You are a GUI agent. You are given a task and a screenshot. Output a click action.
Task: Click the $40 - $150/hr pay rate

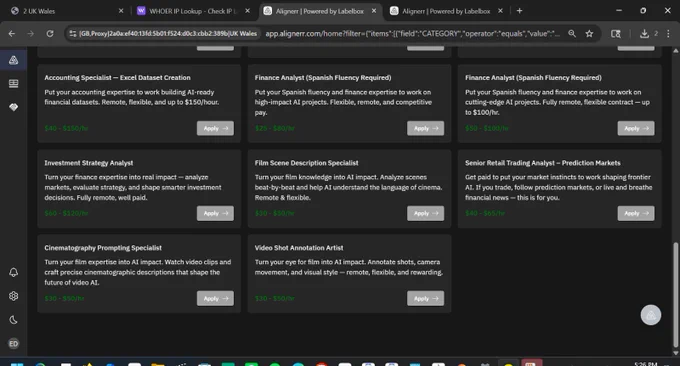click(x=66, y=128)
